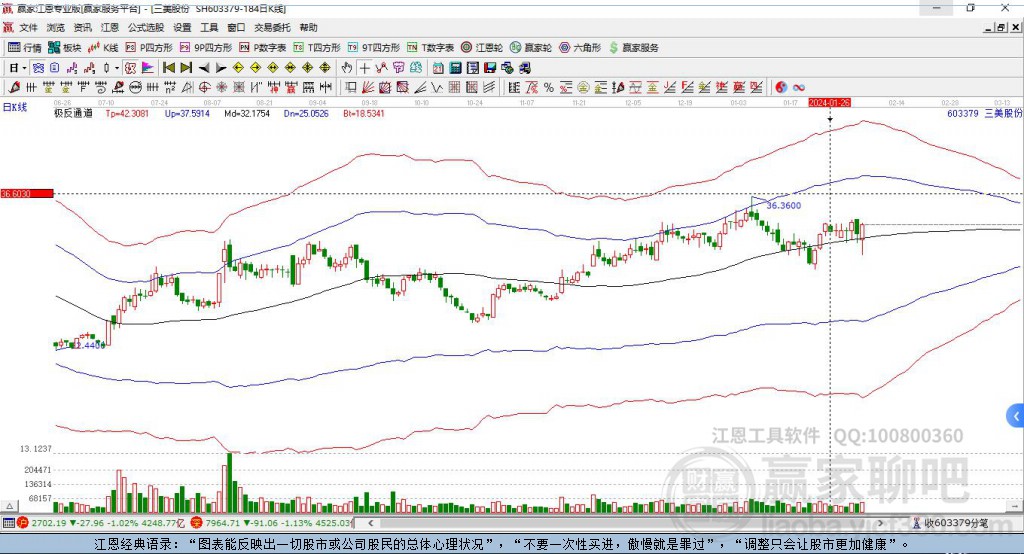The image size is (1024, 554).
Task: Open the P四方形 Gann square tool
Action: click(x=149, y=48)
